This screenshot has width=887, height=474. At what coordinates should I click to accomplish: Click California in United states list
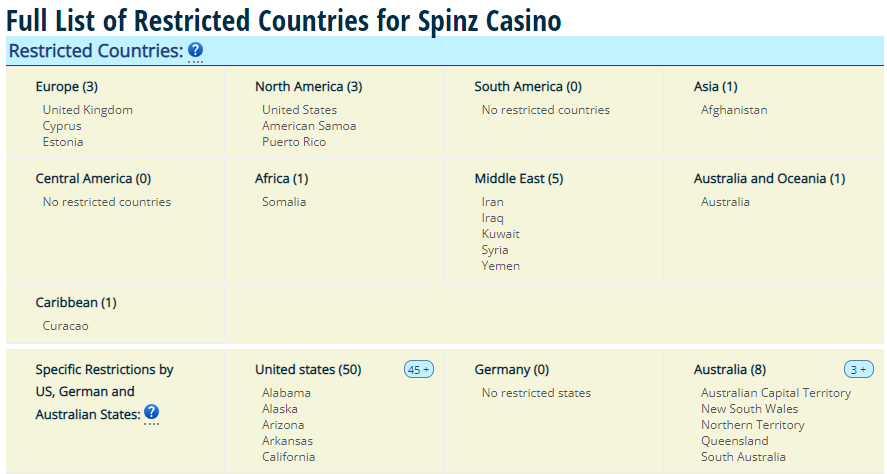288,456
